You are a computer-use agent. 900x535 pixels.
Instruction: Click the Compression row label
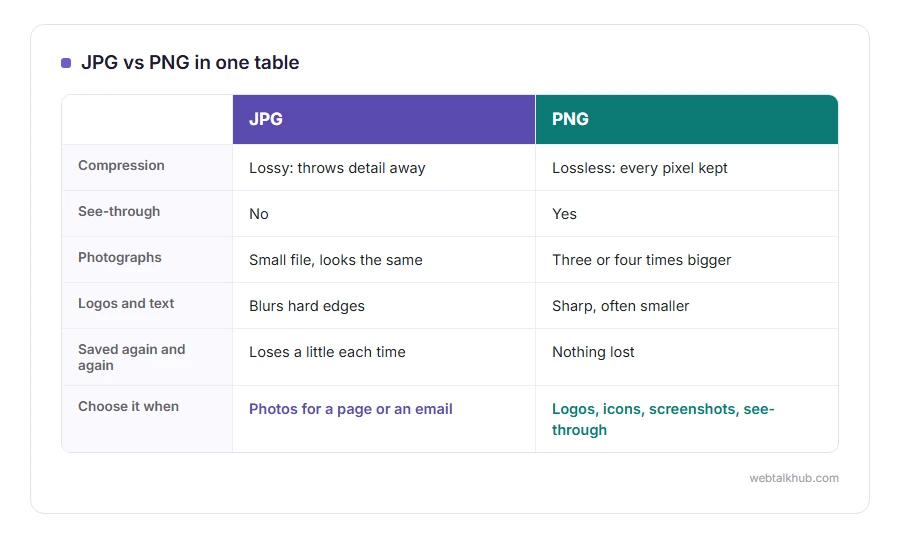[121, 165]
